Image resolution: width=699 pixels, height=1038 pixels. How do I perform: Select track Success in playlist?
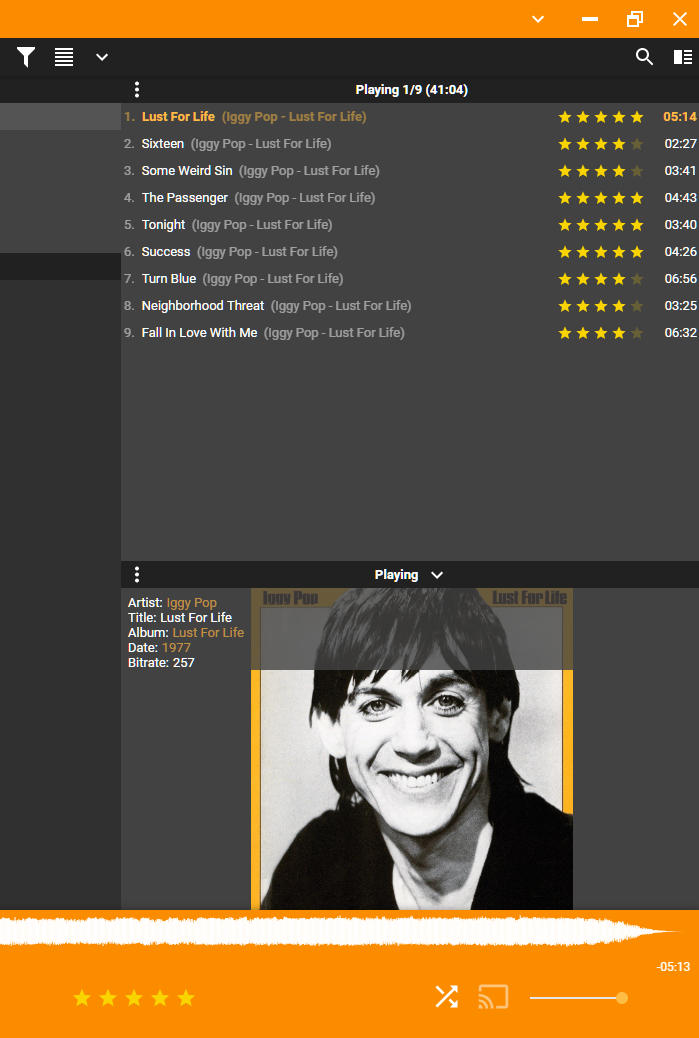point(410,252)
